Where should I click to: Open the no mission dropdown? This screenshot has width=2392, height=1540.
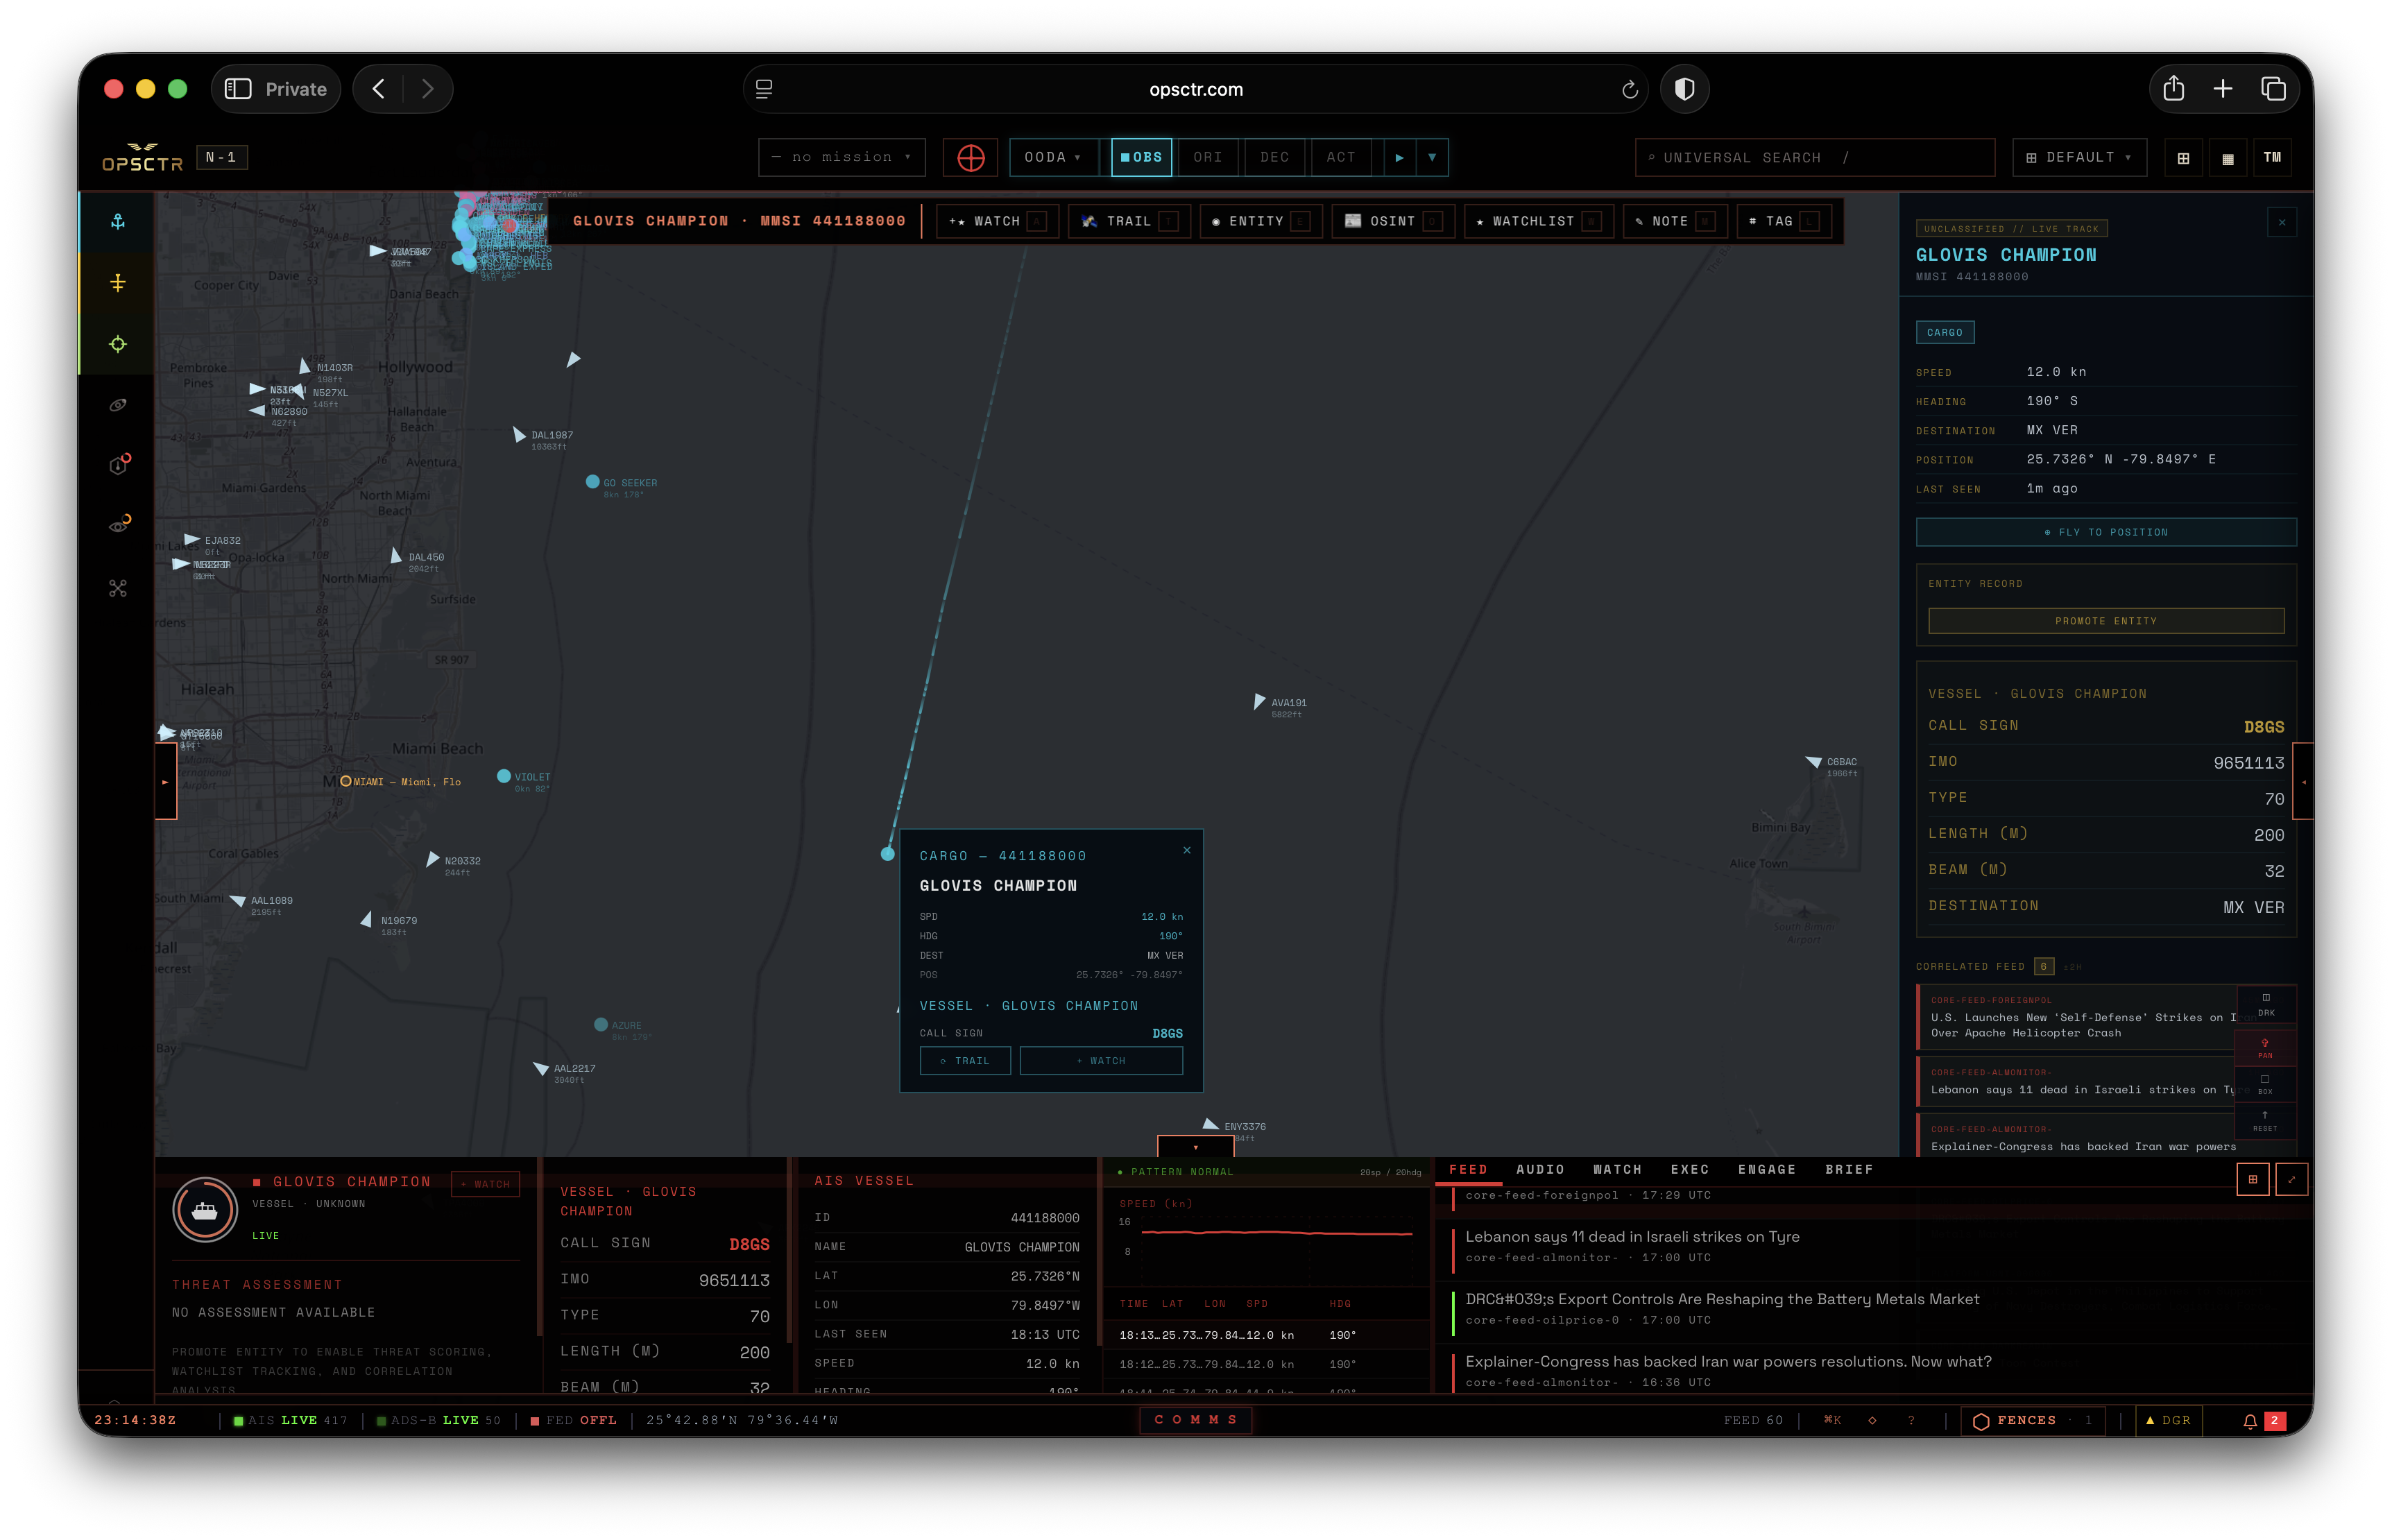point(841,157)
